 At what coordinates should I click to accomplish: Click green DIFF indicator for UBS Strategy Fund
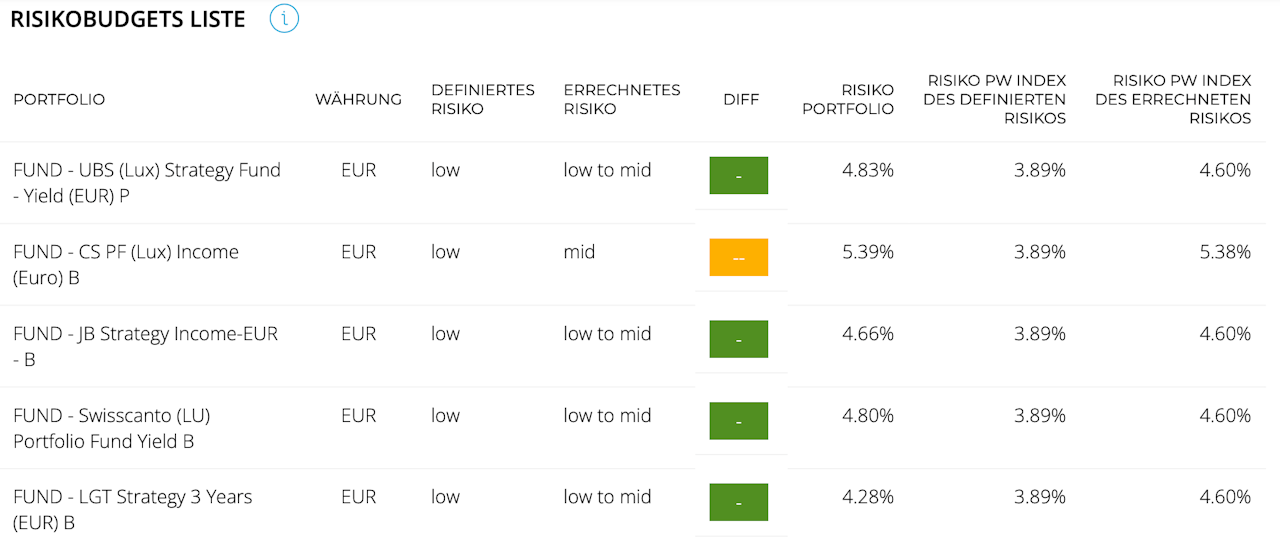click(x=739, y=175)
